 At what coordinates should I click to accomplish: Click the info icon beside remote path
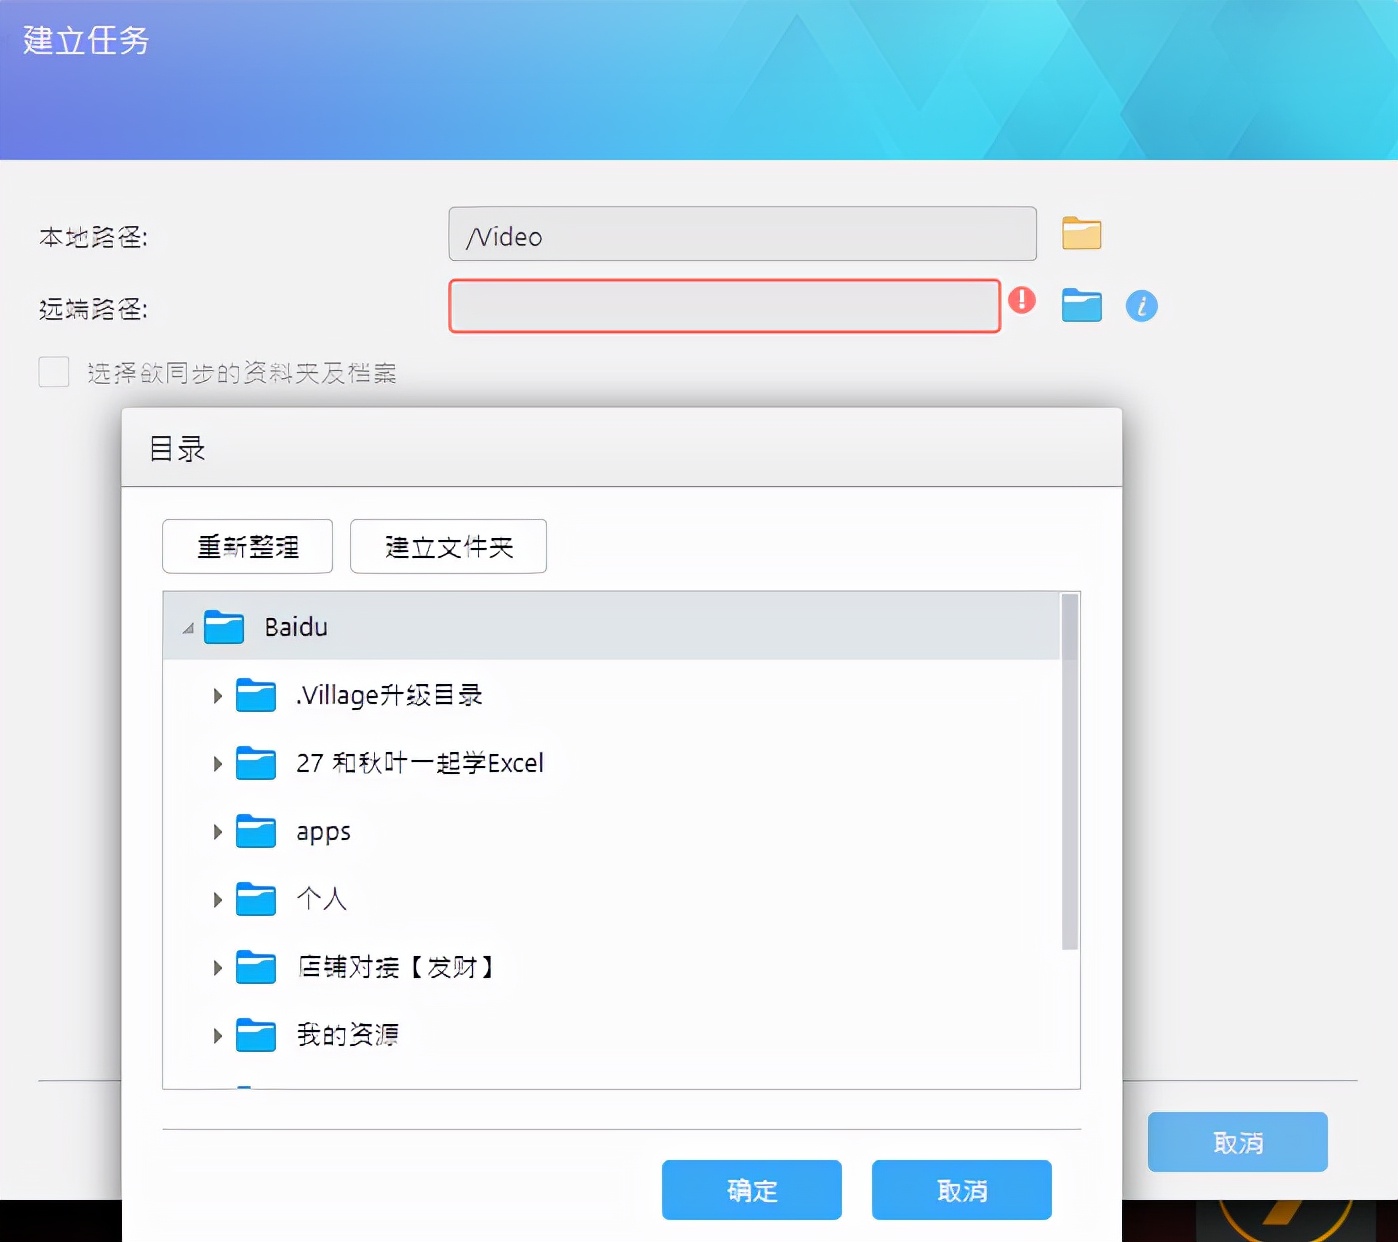(x=1141, y=306)
